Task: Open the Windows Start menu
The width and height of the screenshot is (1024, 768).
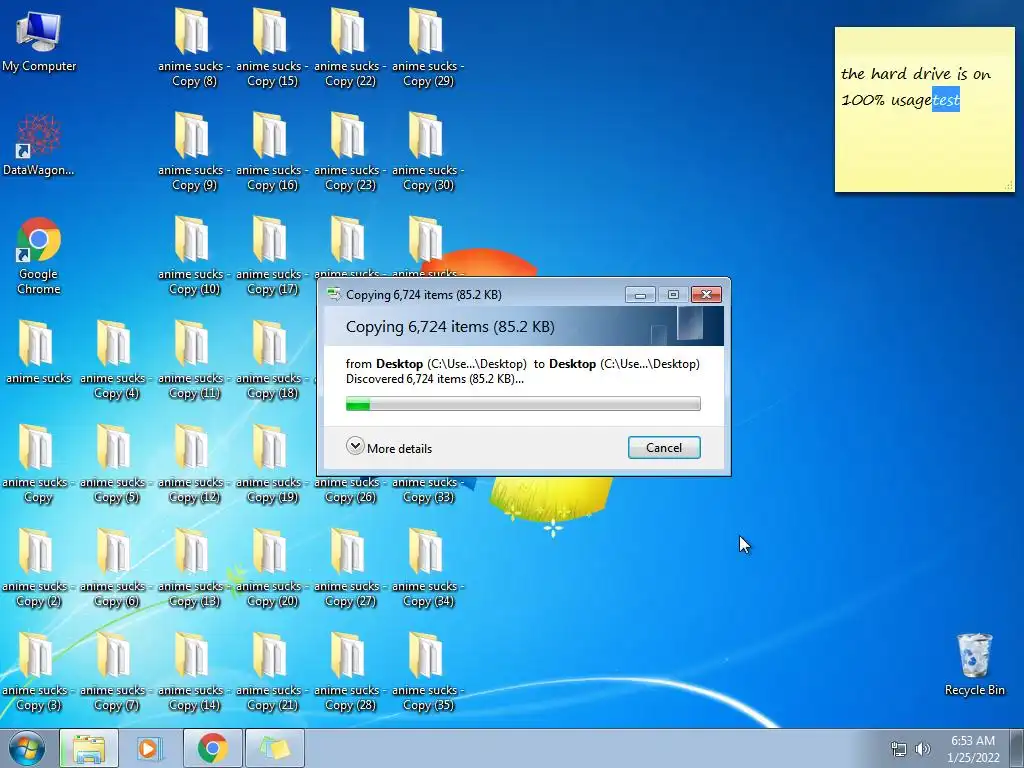Action: click(x=27, y=748)
